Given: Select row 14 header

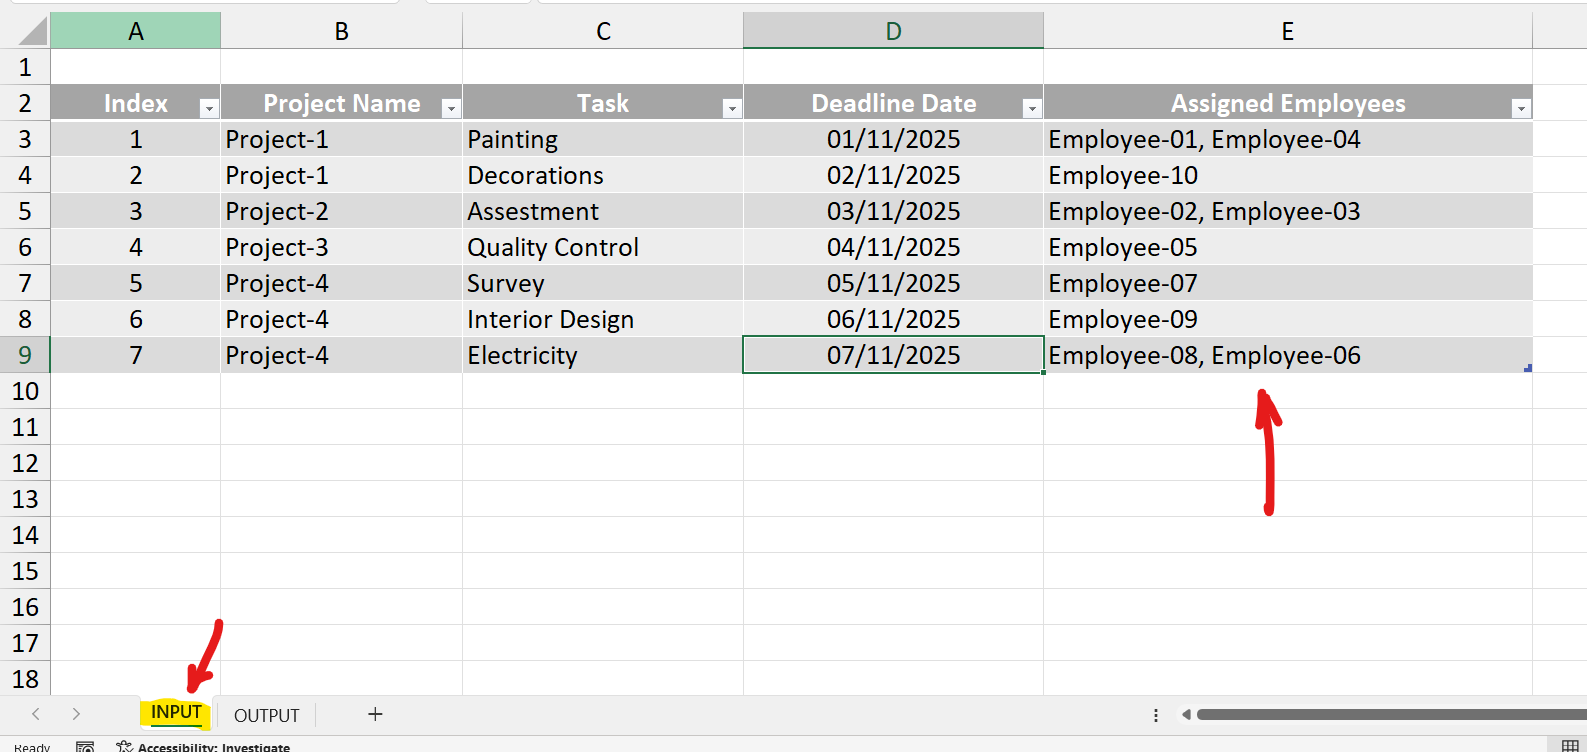Looking at the screenshot, I should coord(25,535).
